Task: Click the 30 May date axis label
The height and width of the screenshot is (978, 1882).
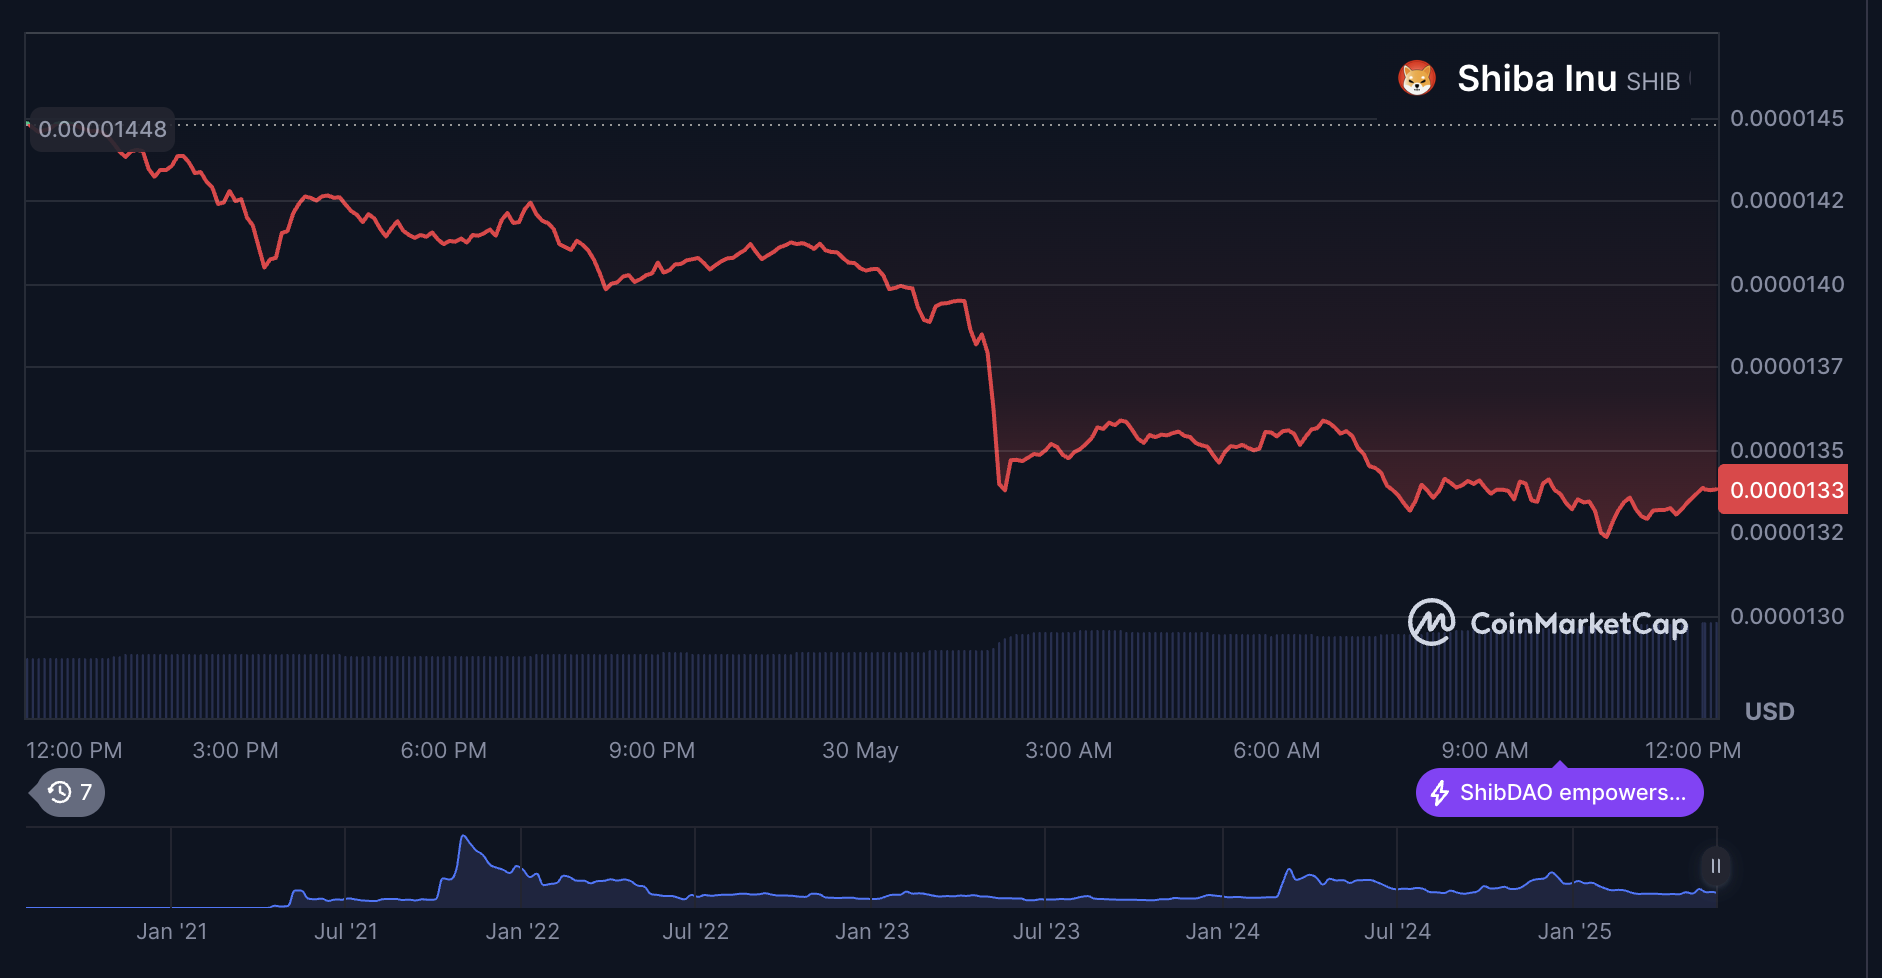Action: [860, 750]
